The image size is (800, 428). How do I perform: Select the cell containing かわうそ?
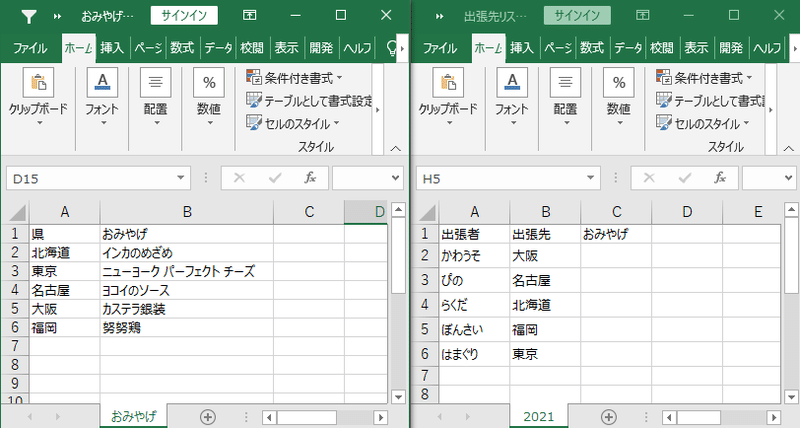(x=474, y=256)
